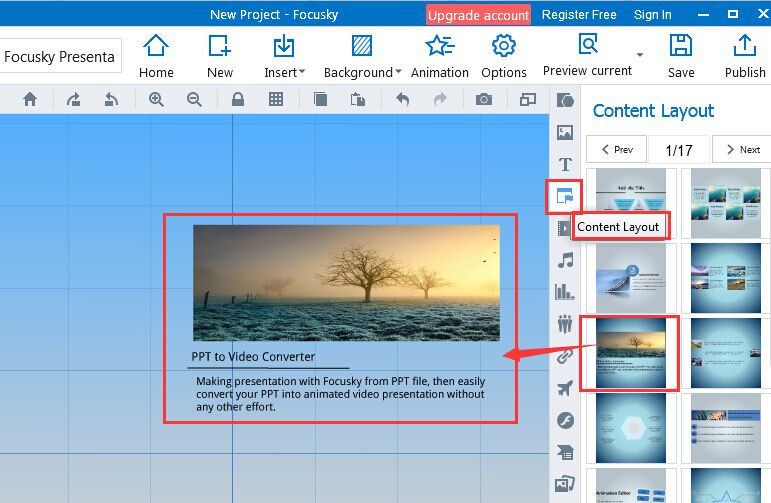Viewport: 771px width, 503px height.
Task: Click the Content Layout panel title
Action: (653, 111)
